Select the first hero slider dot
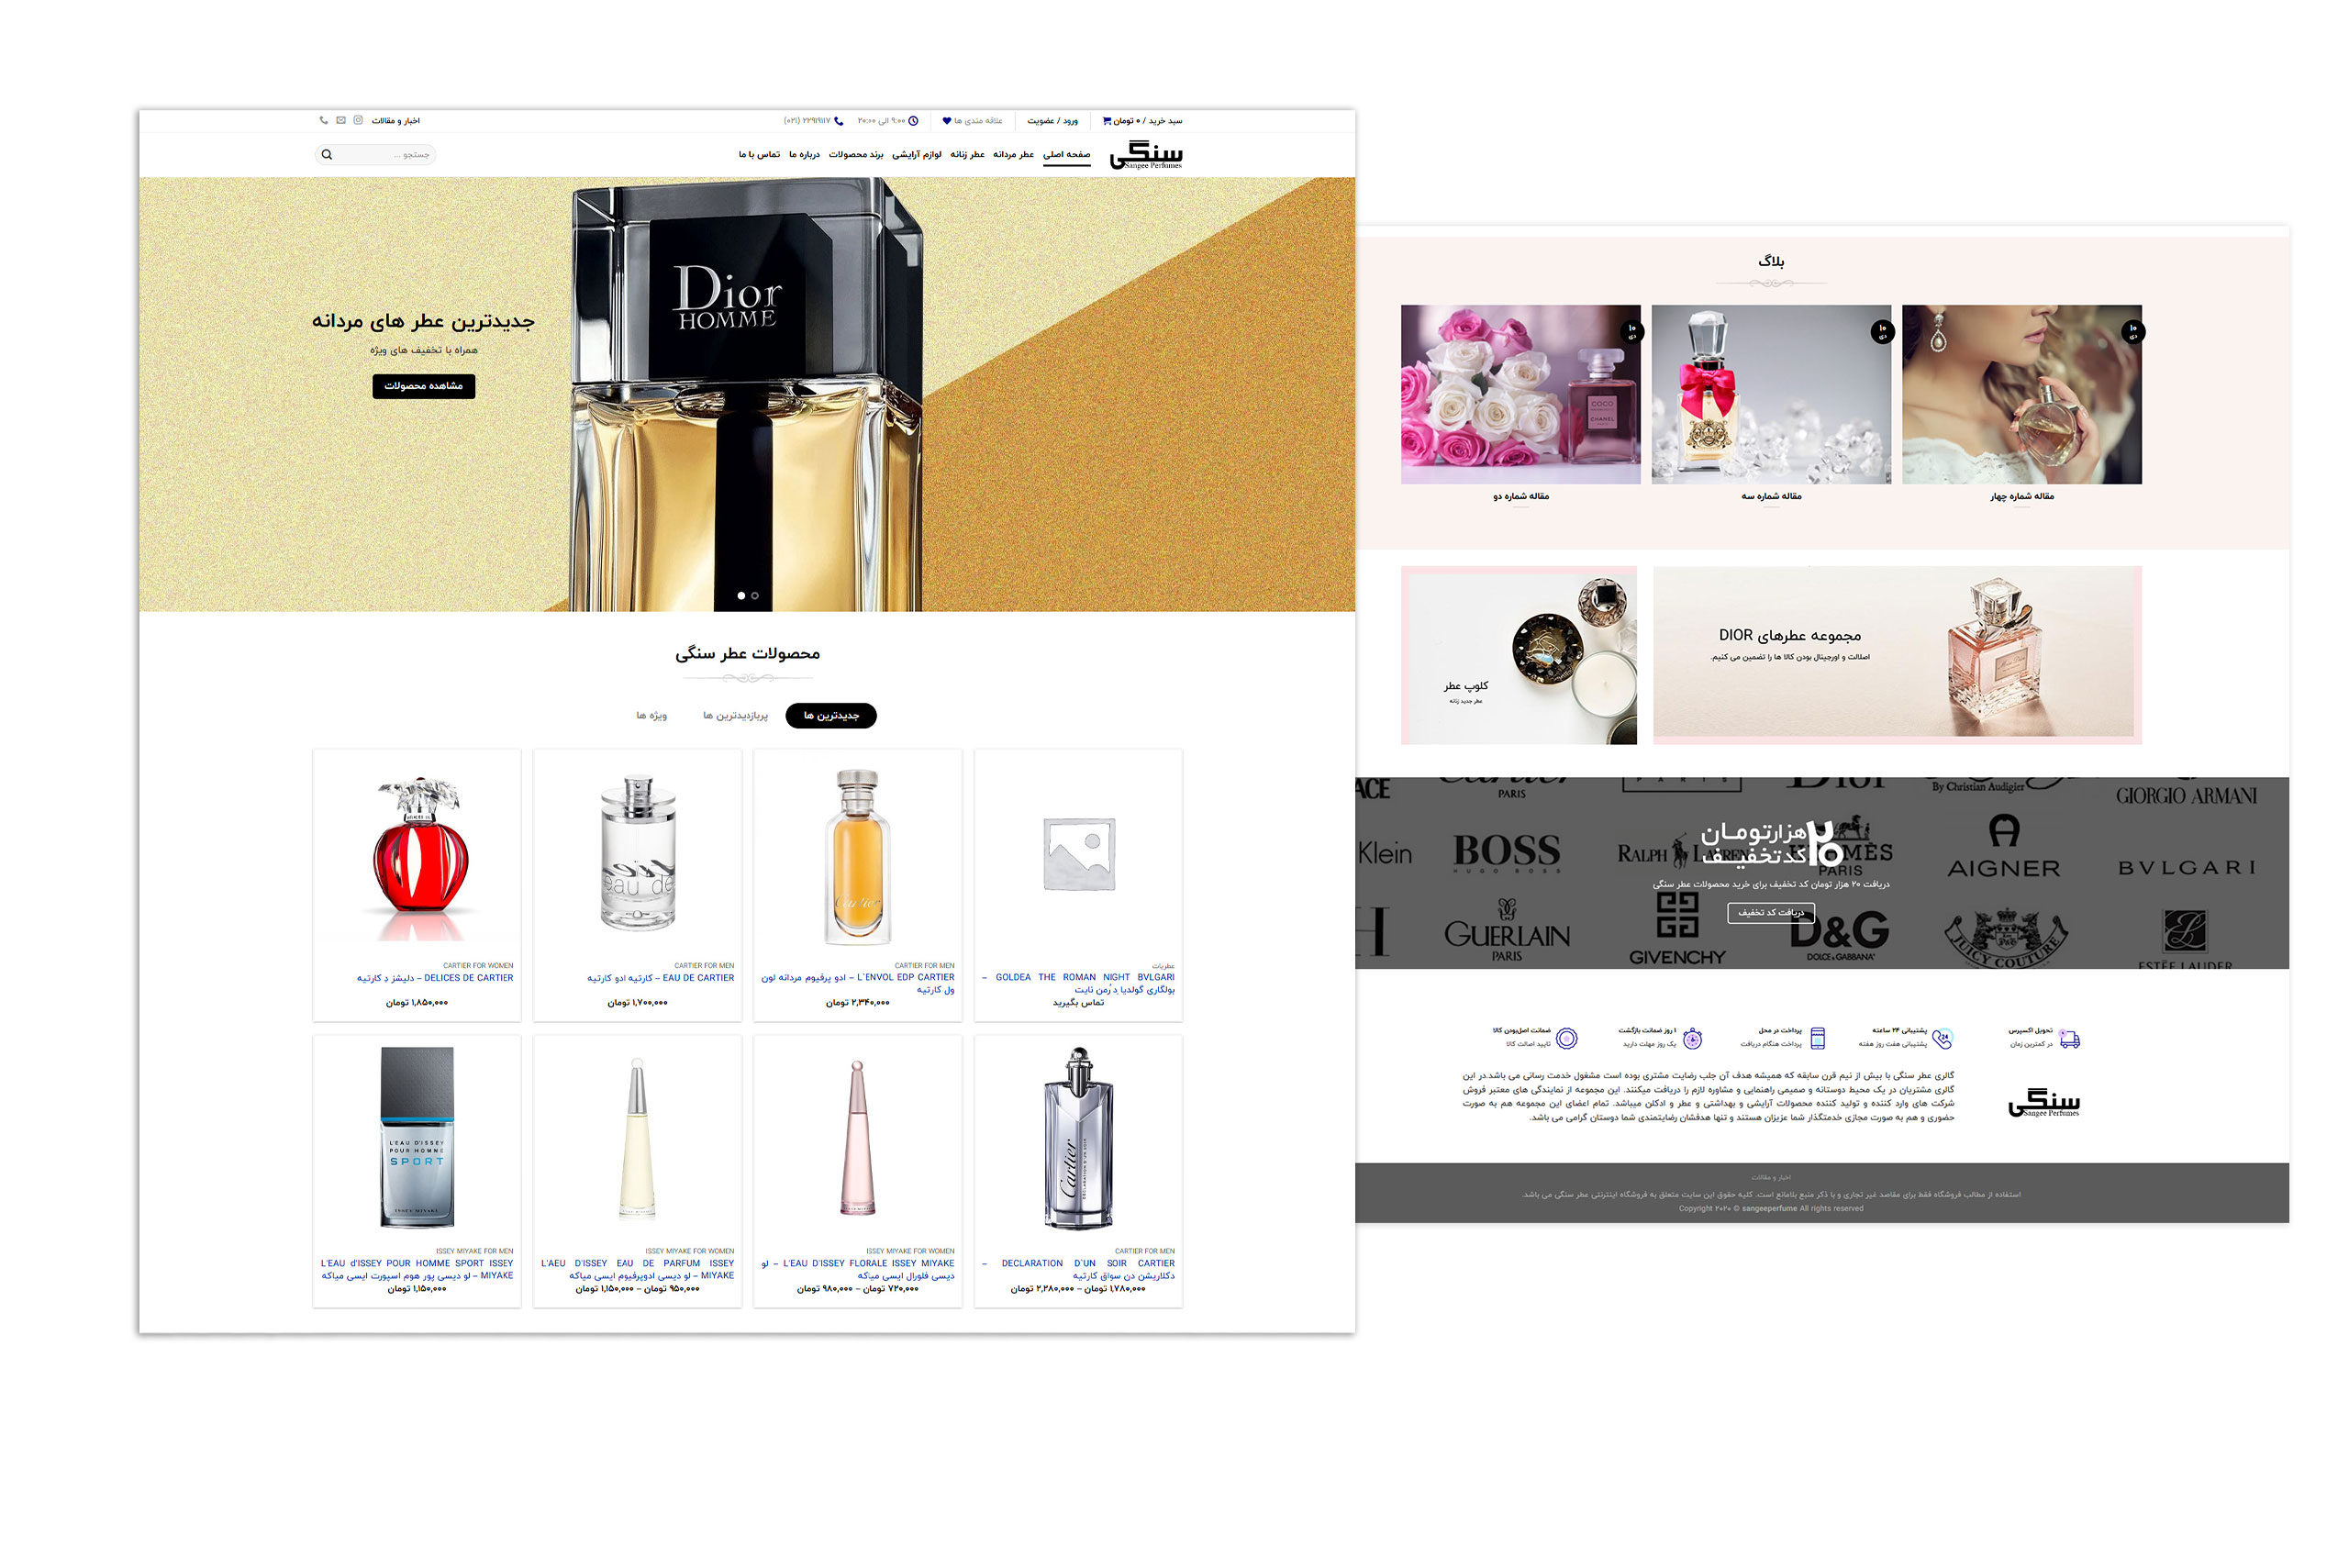Image resolution: width=2349 pixels, height=1568 pixels. click(741, 596)
